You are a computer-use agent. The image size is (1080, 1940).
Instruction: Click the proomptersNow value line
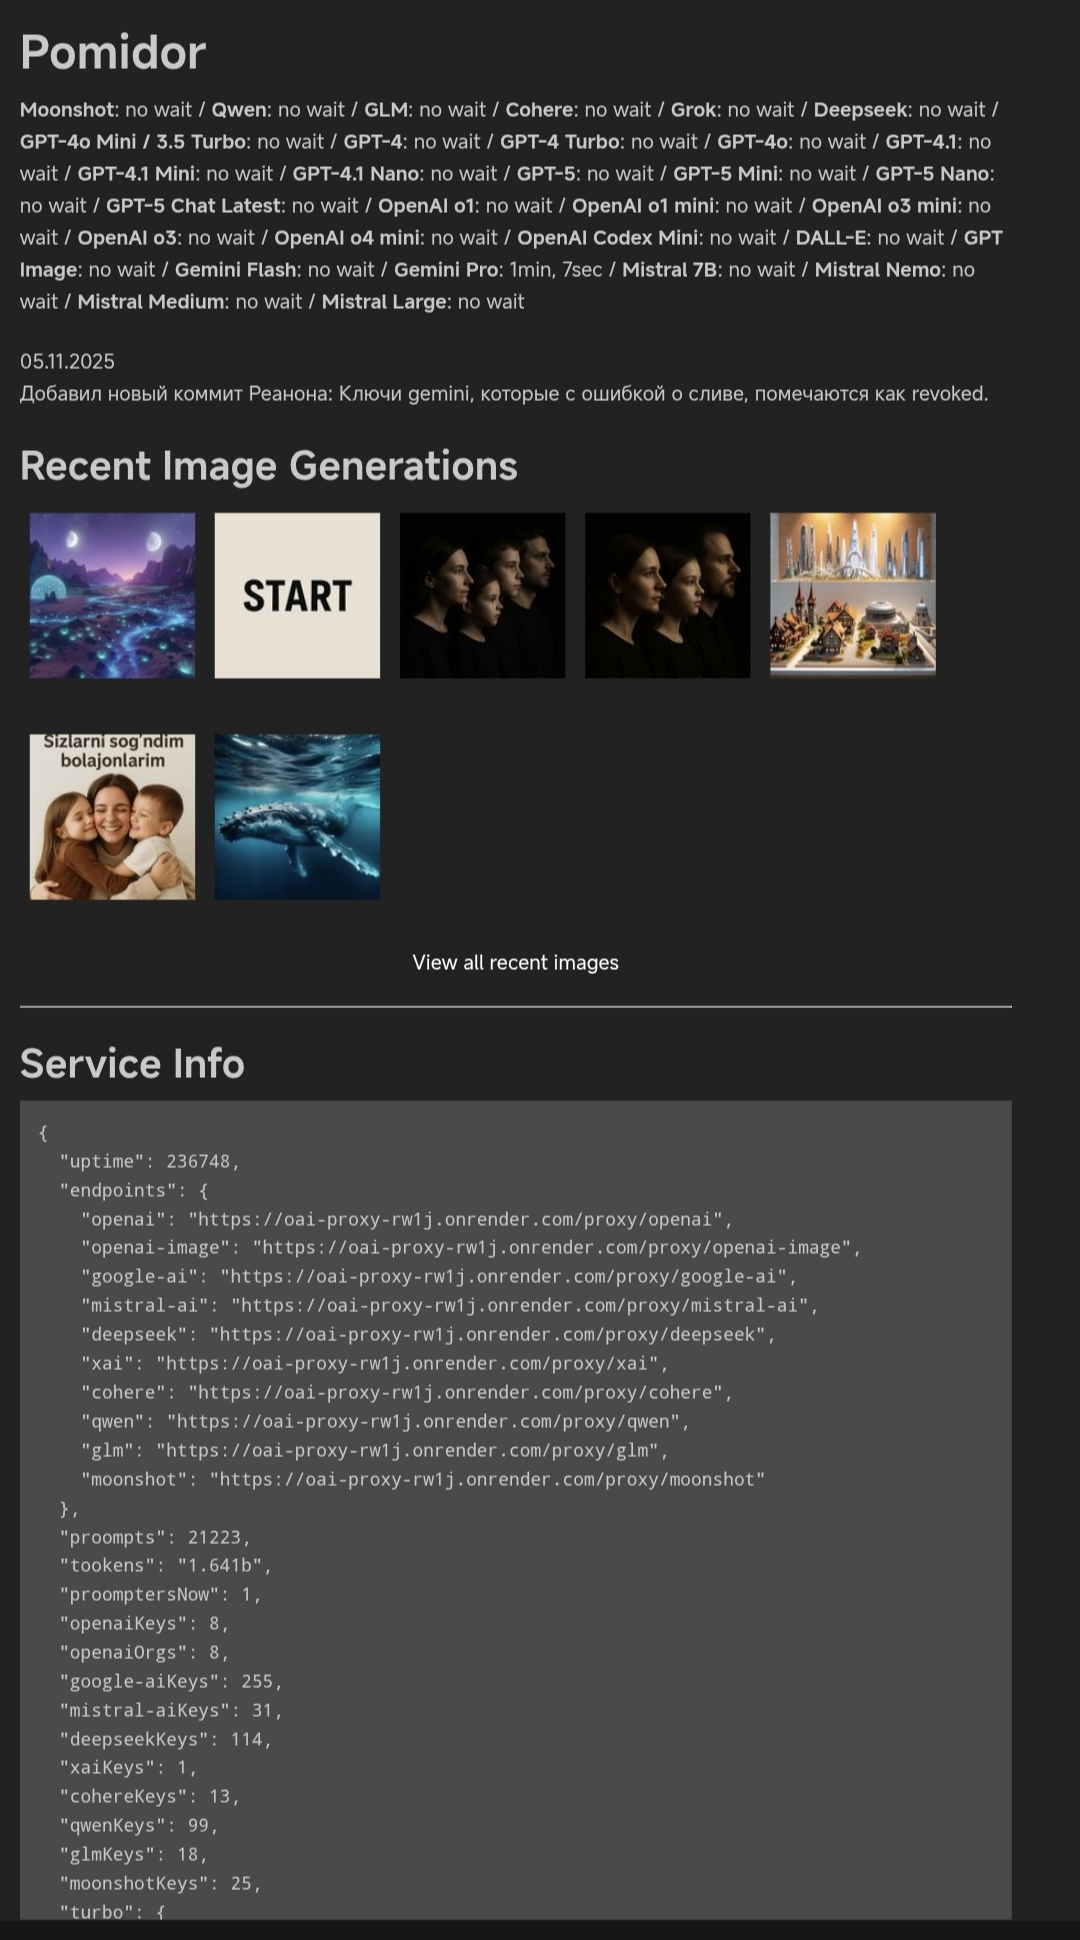point(160,1594)
